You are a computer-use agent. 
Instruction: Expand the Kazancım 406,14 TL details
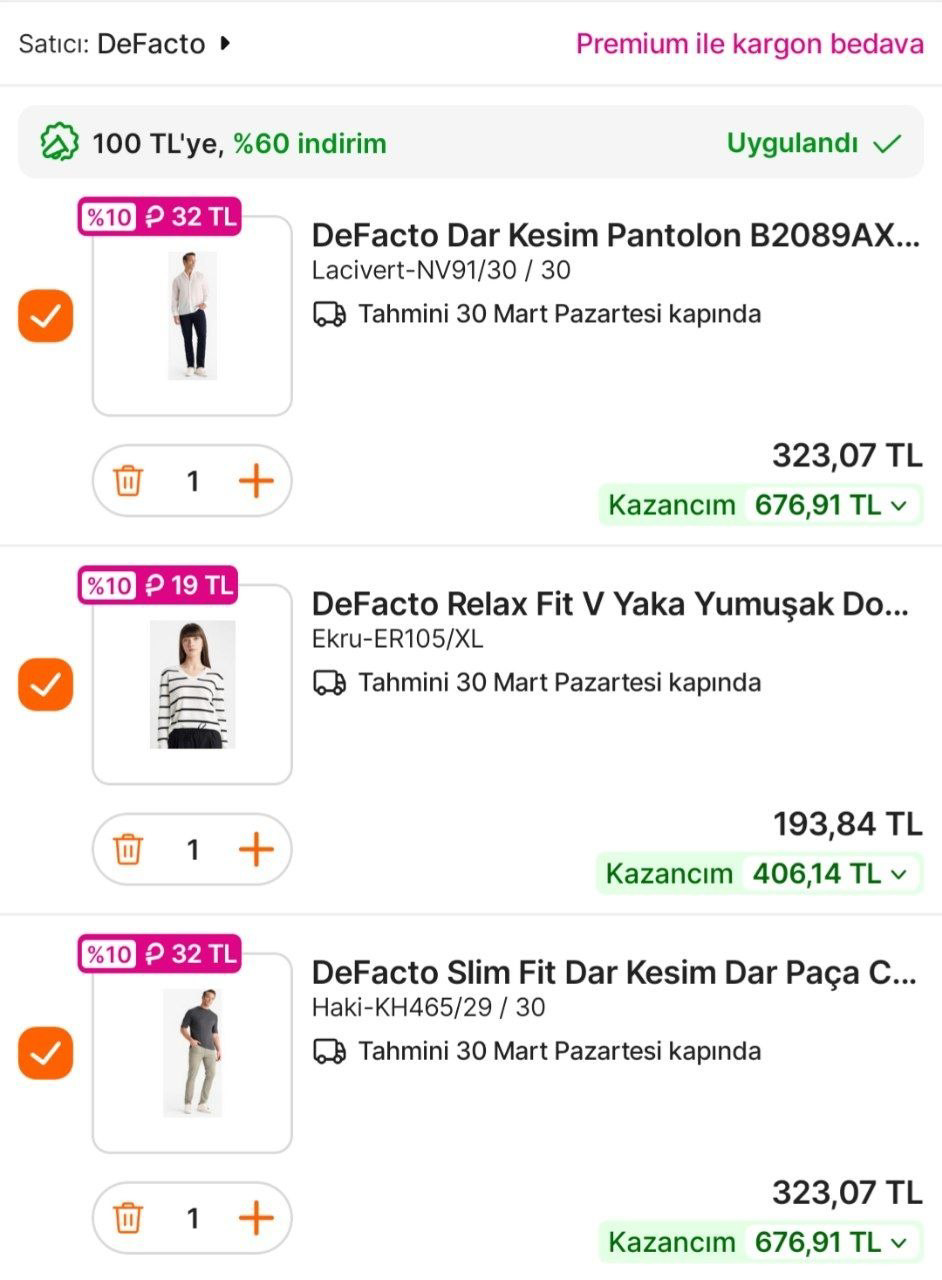pyautogui.click(x=898, y=874)
